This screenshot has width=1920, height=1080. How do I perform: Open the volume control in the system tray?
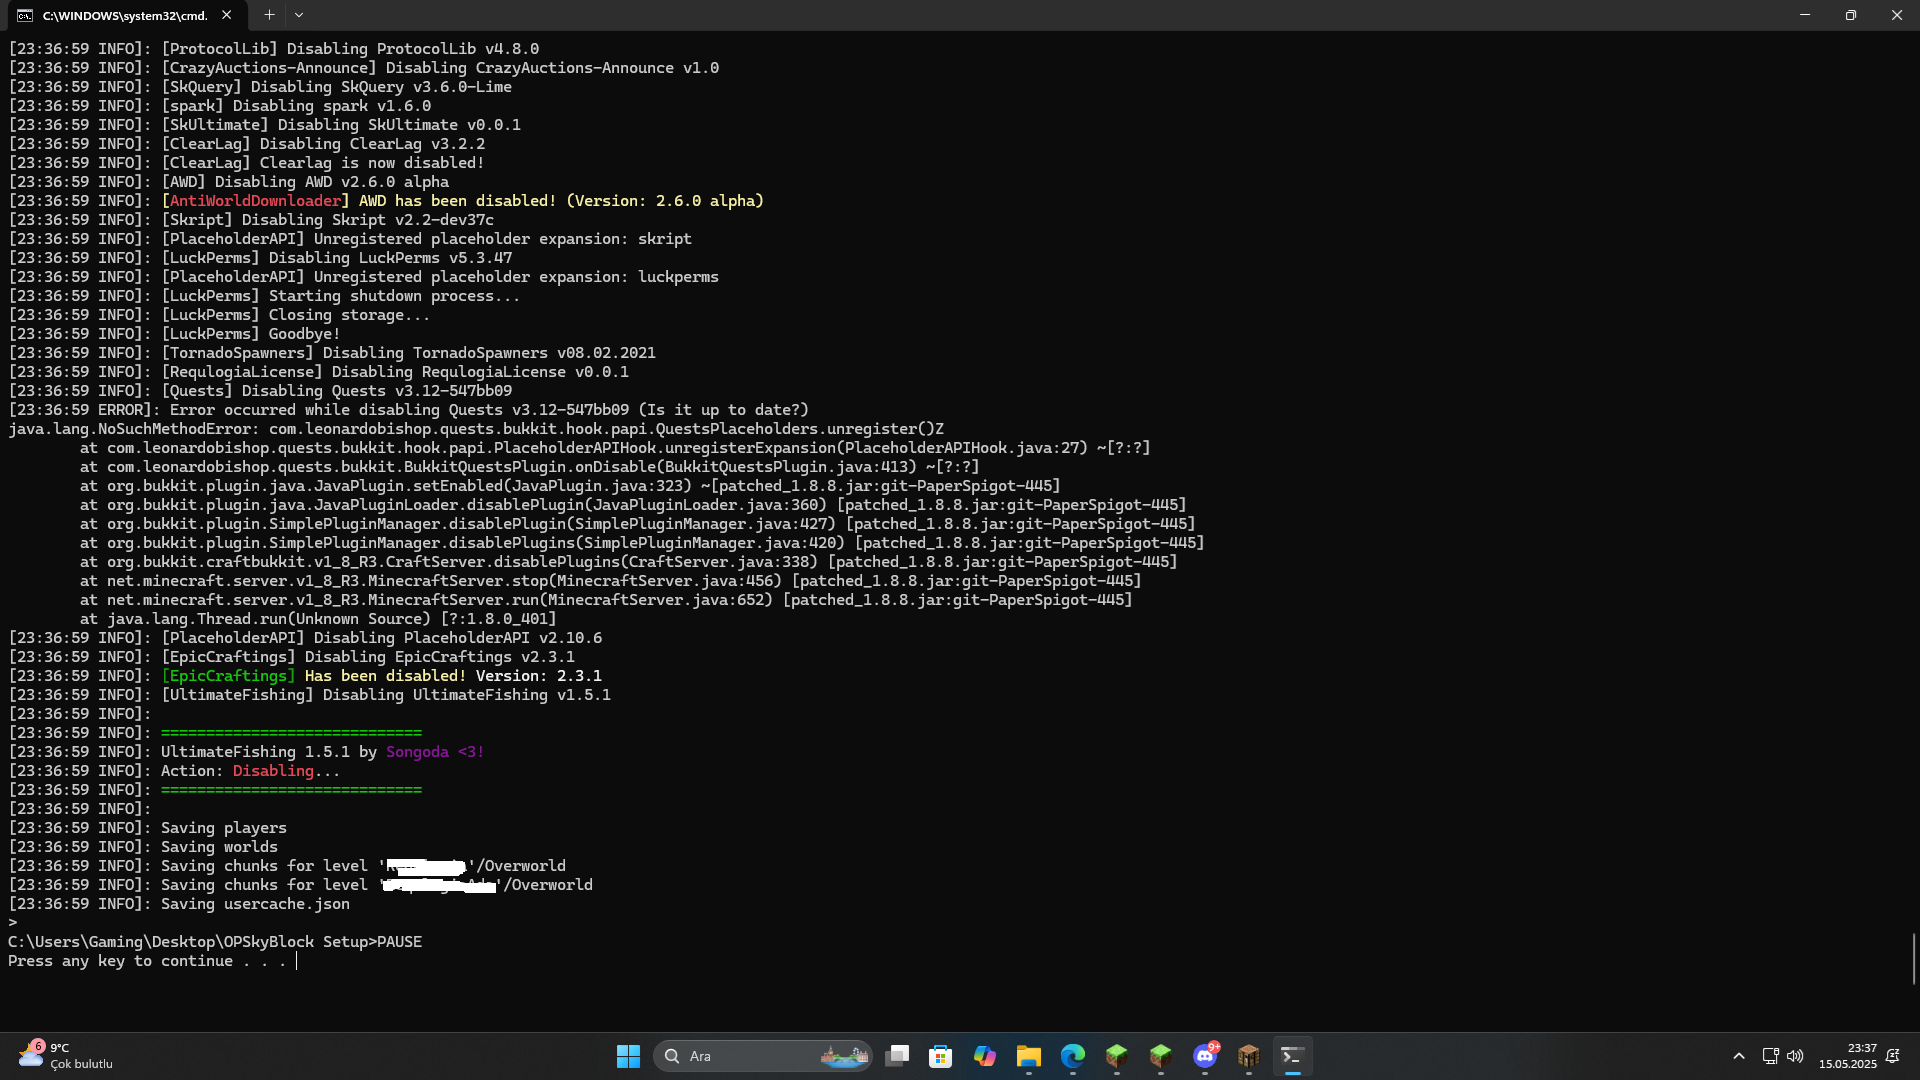pos(1795,1056)
